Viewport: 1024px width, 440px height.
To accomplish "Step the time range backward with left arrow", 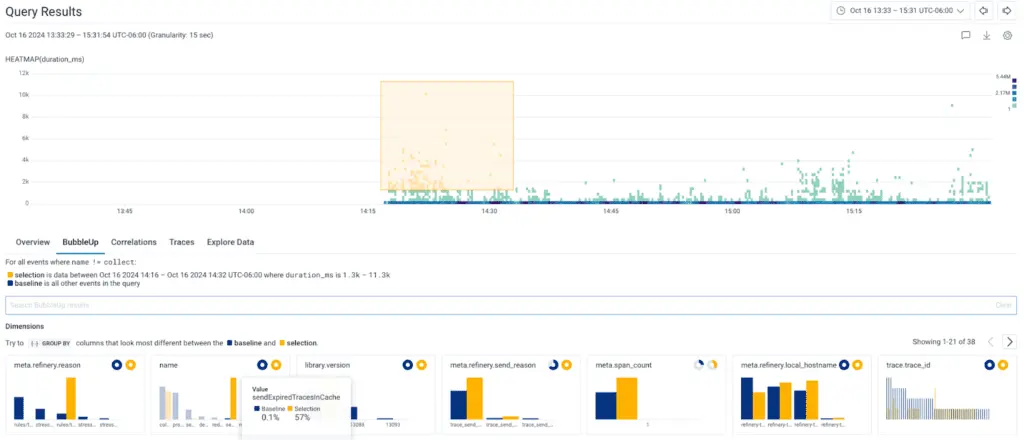I will [x=984, y=11].
